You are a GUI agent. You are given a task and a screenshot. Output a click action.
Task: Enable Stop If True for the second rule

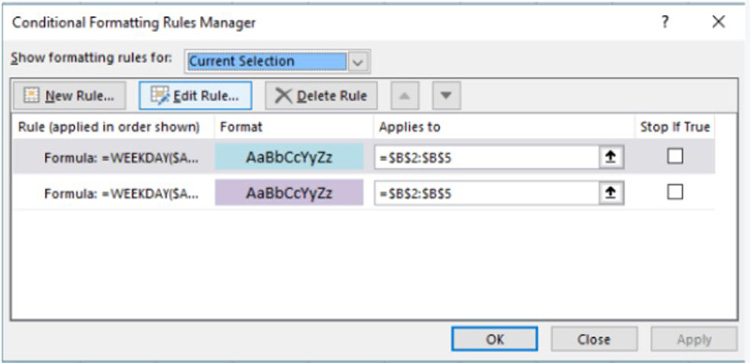coord(675,192)
